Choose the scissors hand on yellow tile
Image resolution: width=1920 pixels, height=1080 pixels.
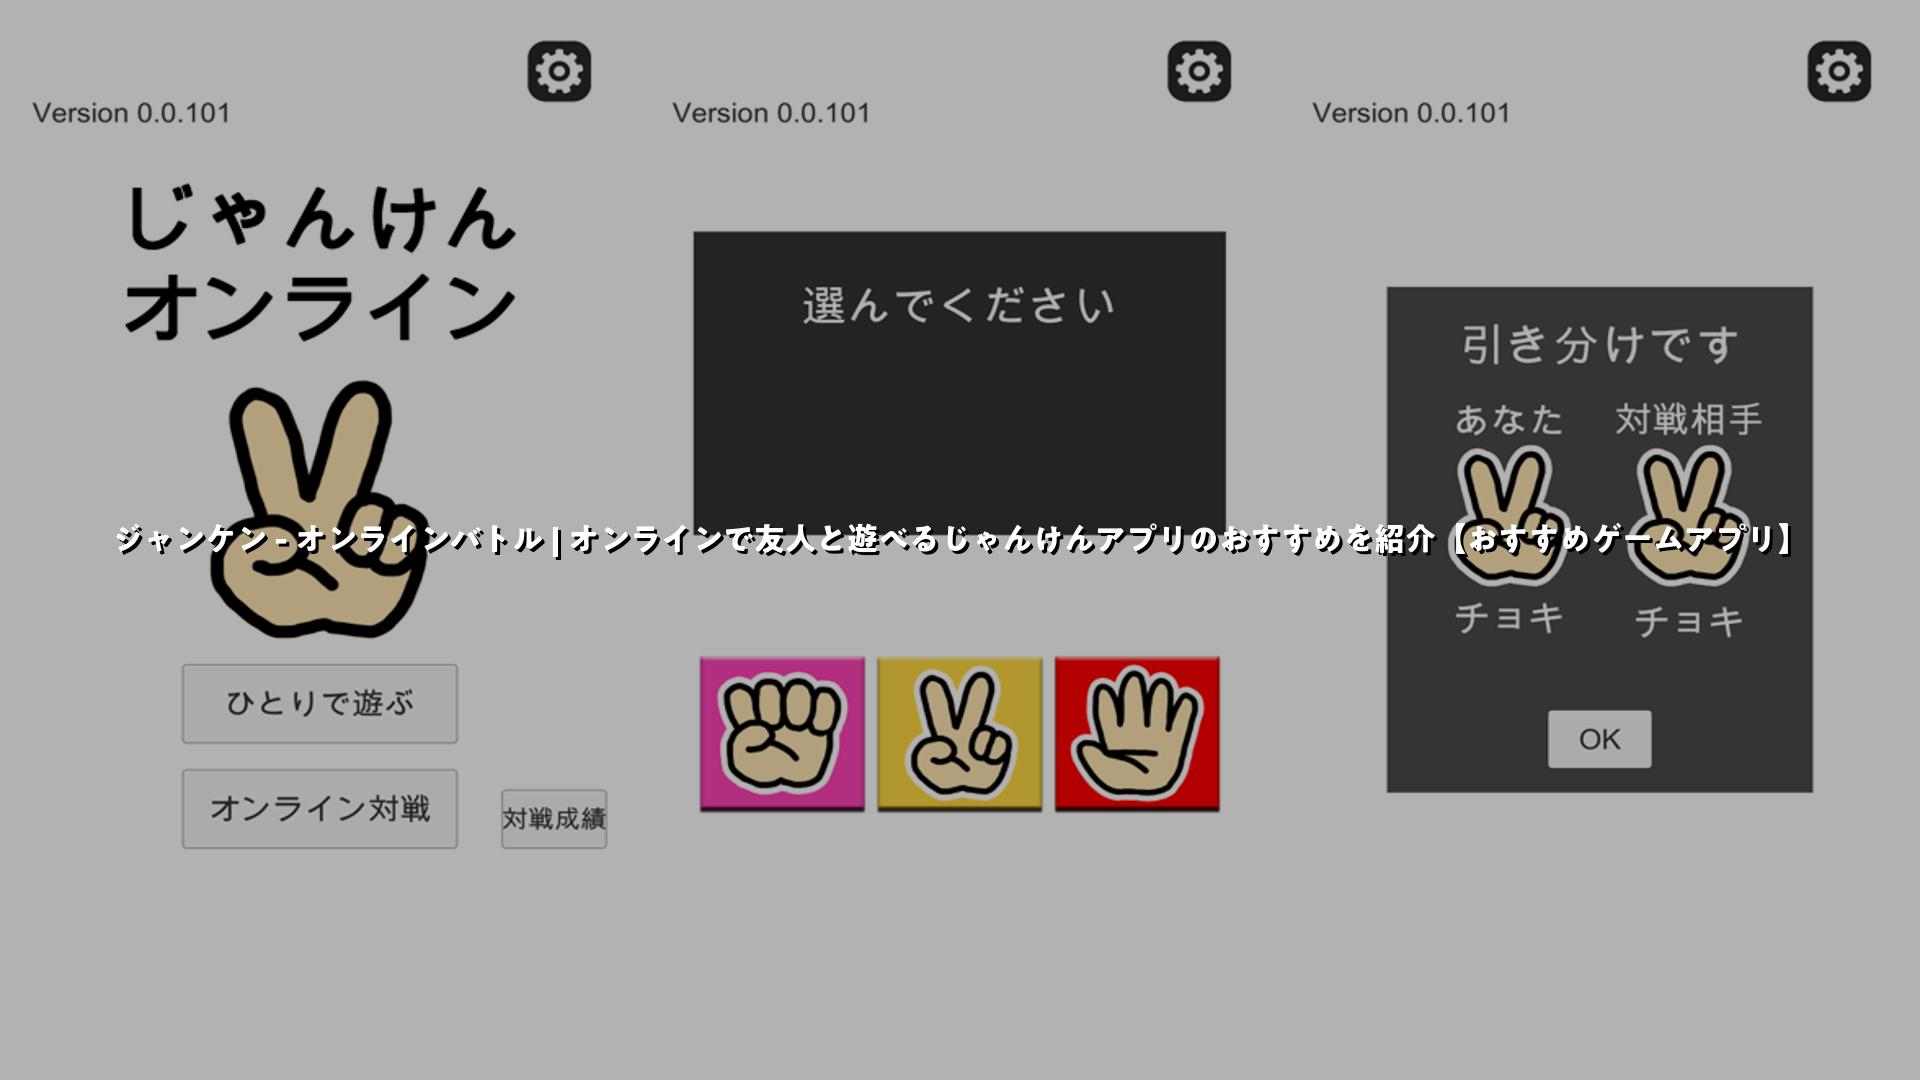click(x=959, y=733)
